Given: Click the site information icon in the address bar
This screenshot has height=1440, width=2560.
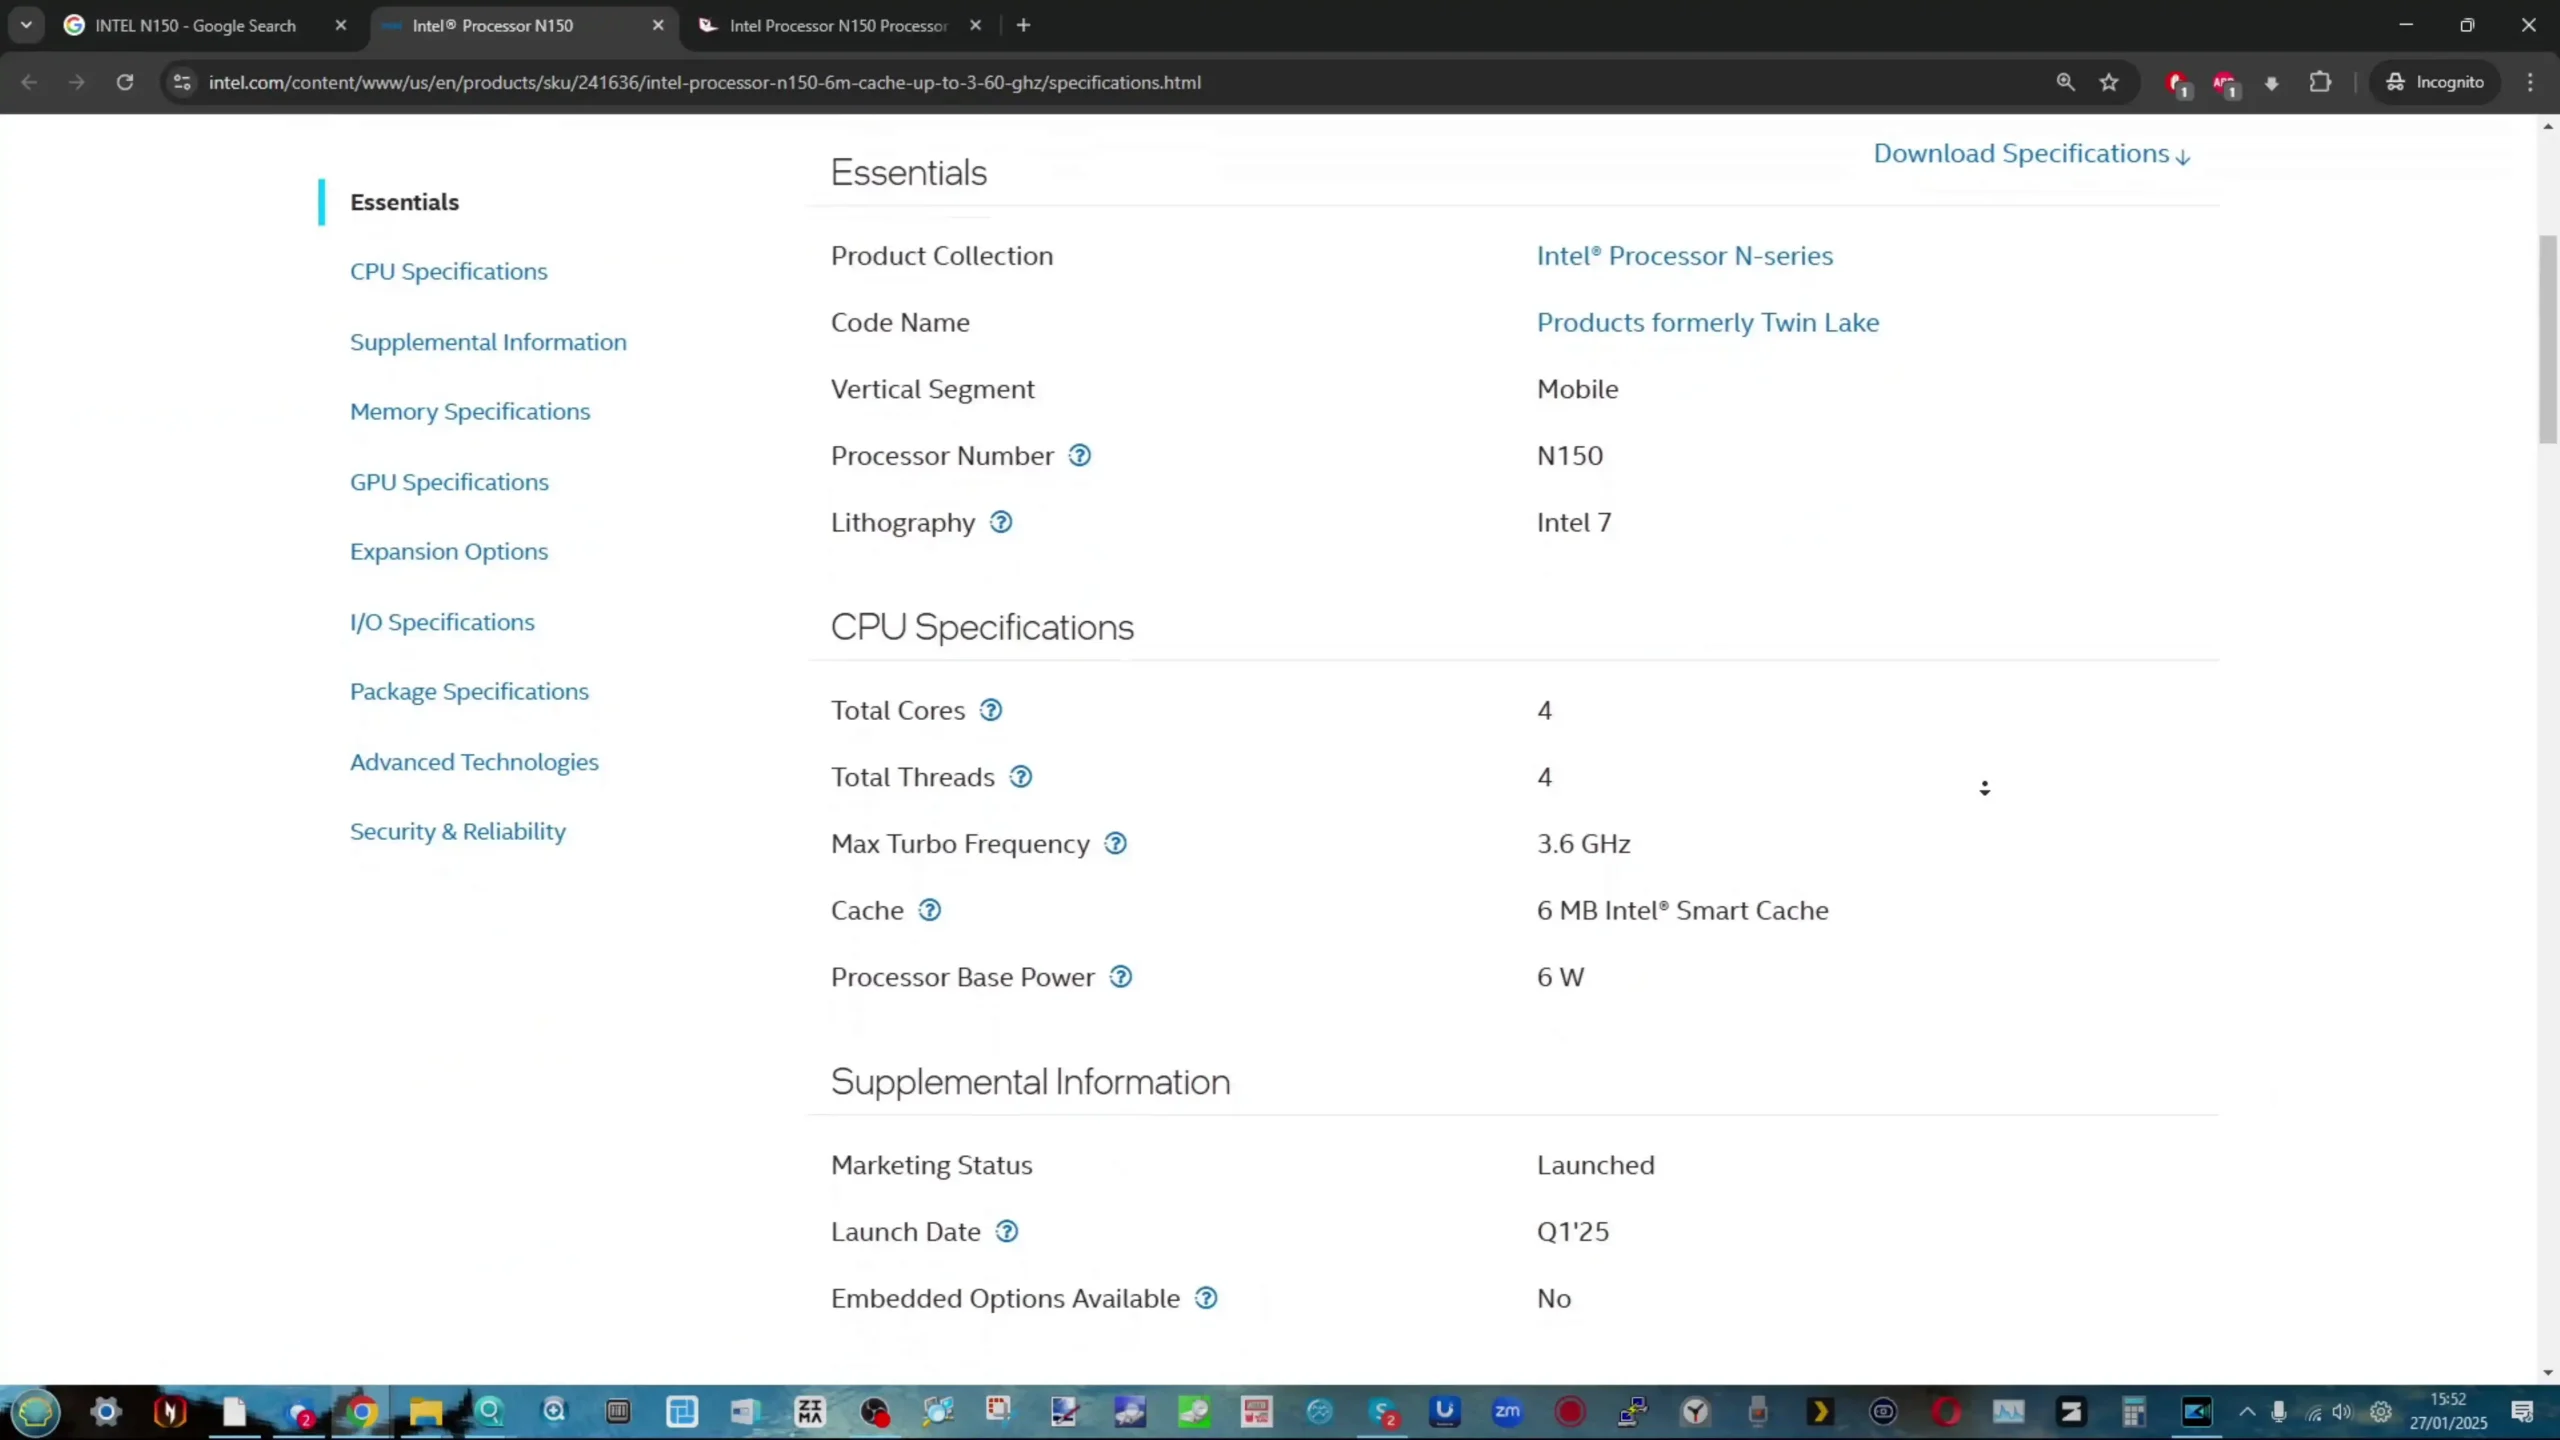Looking at the screenshot, I should point(182,82).
